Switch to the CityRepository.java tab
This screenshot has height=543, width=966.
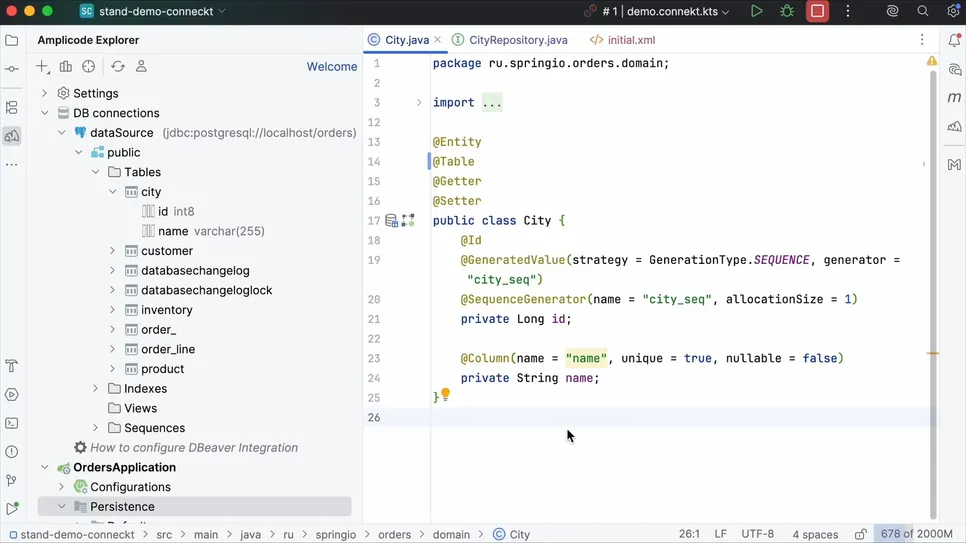(509, 40)
